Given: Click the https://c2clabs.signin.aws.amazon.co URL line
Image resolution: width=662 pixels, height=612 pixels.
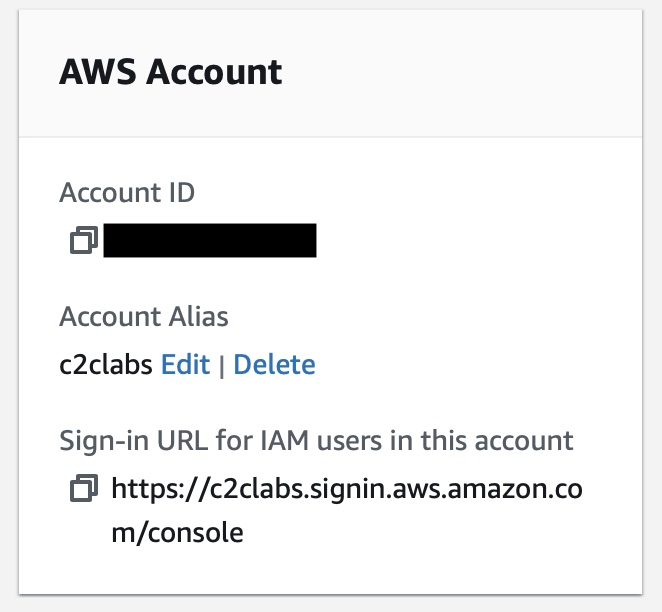Looking at the screenshot, I should tap(346, 490).
